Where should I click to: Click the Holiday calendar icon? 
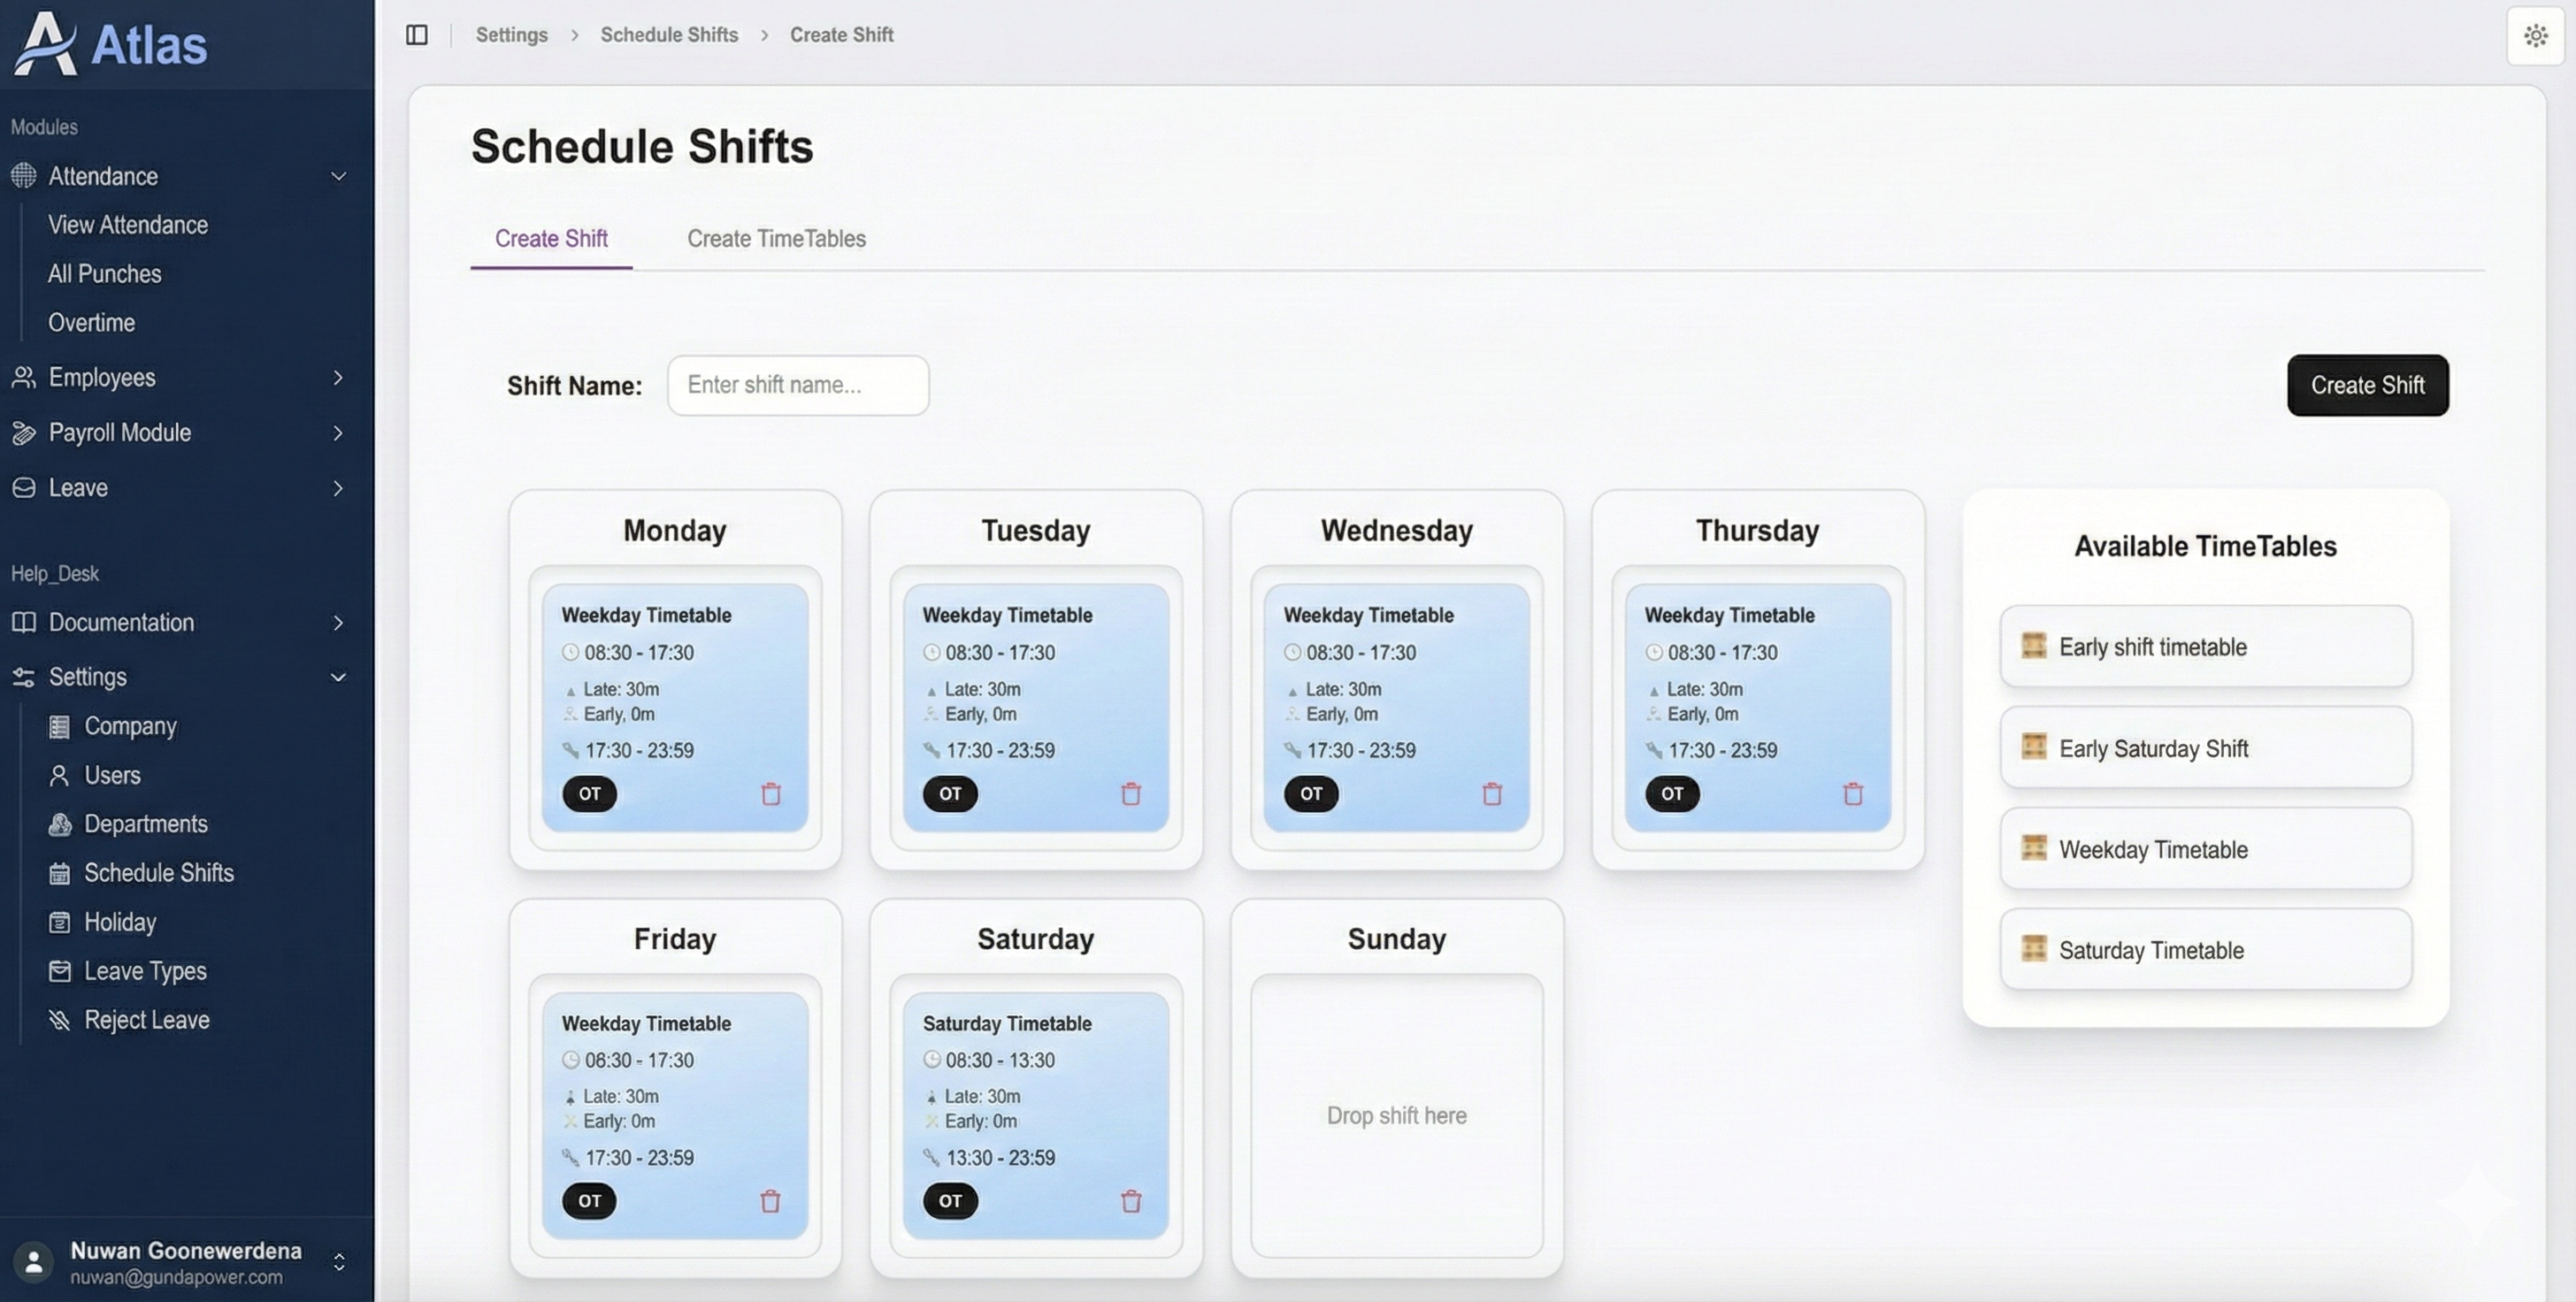pyautogui.click(x=60, y=922)
